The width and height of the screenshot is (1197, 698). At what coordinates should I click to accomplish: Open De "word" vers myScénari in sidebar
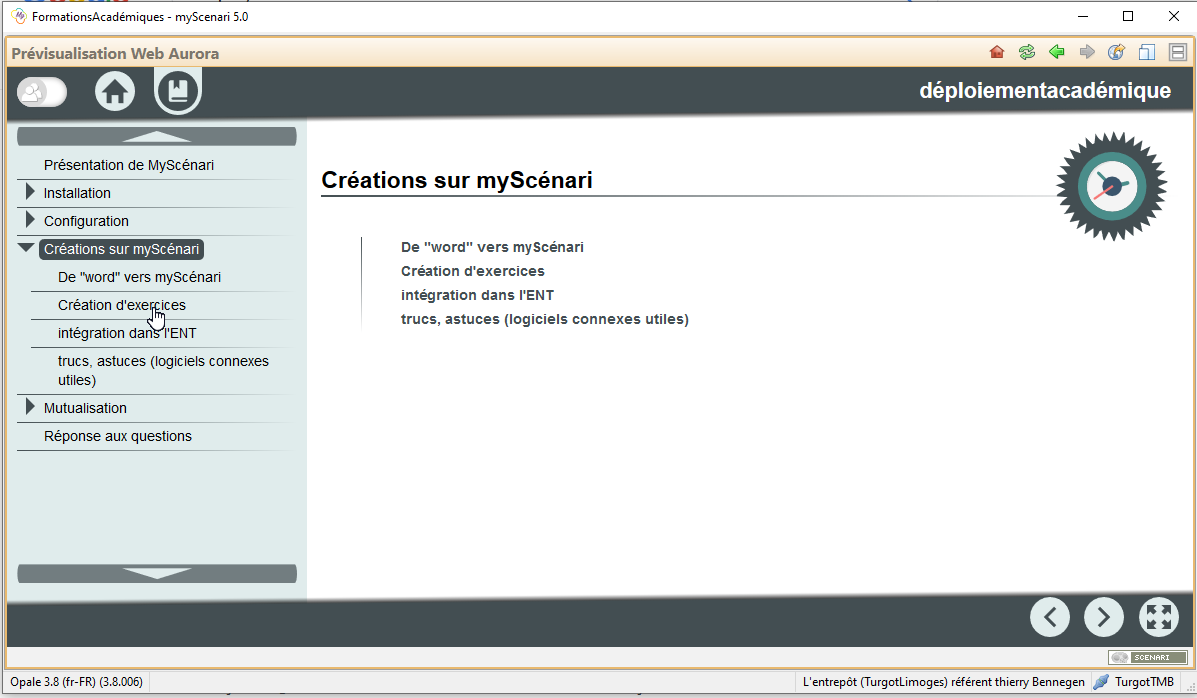click(x=140, y=277)
